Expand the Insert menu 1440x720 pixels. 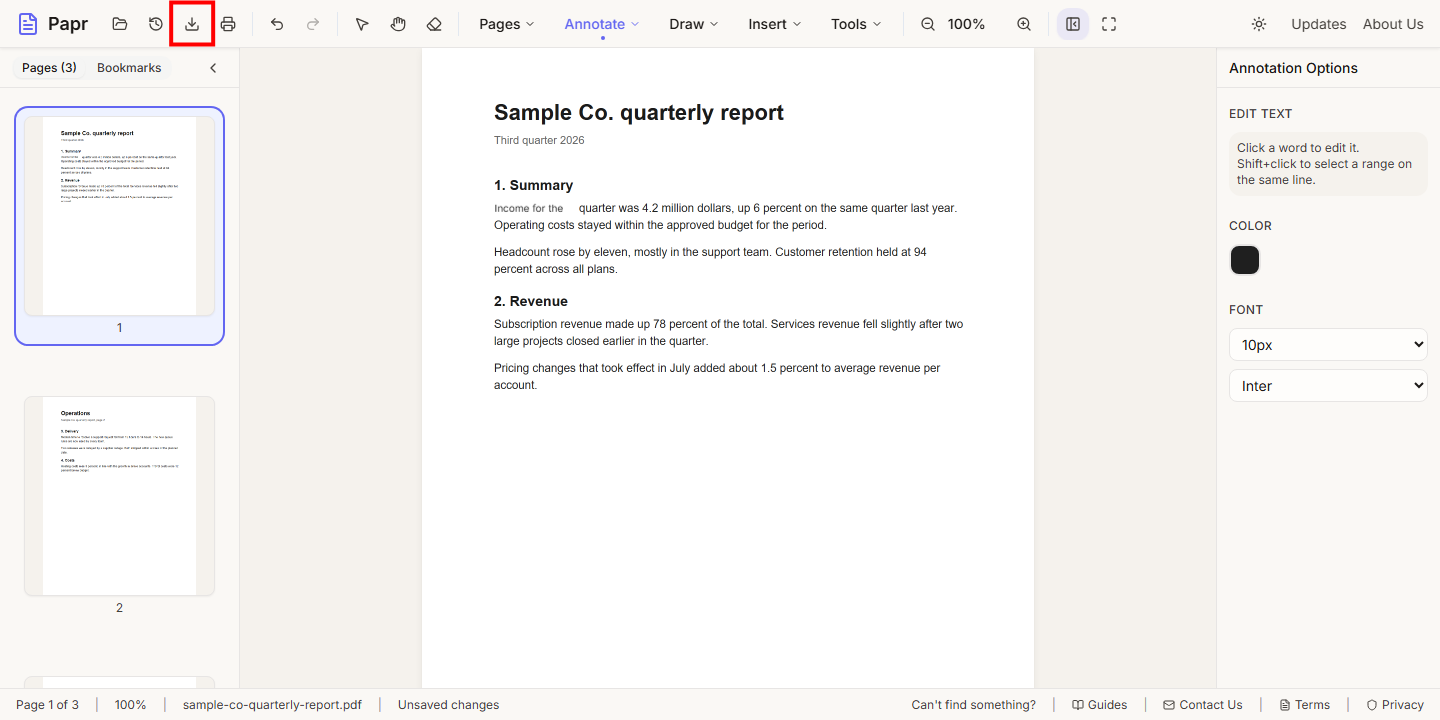click(x=775, y=24)
